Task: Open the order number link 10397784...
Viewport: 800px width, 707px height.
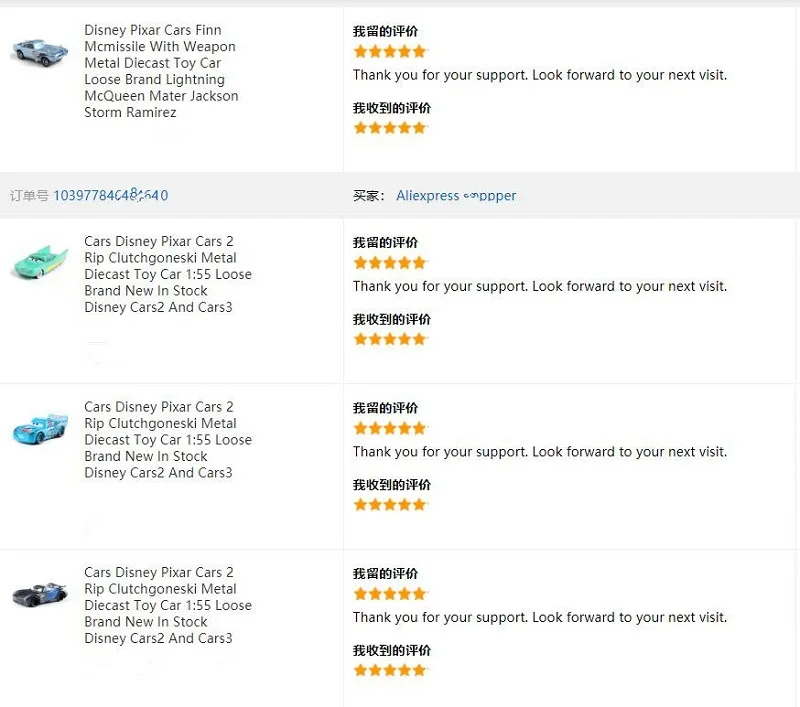Action: (111, 195)
